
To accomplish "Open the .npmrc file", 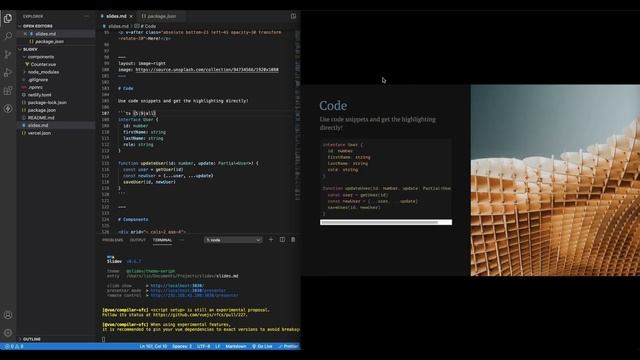I will click(x=36, y=87).
